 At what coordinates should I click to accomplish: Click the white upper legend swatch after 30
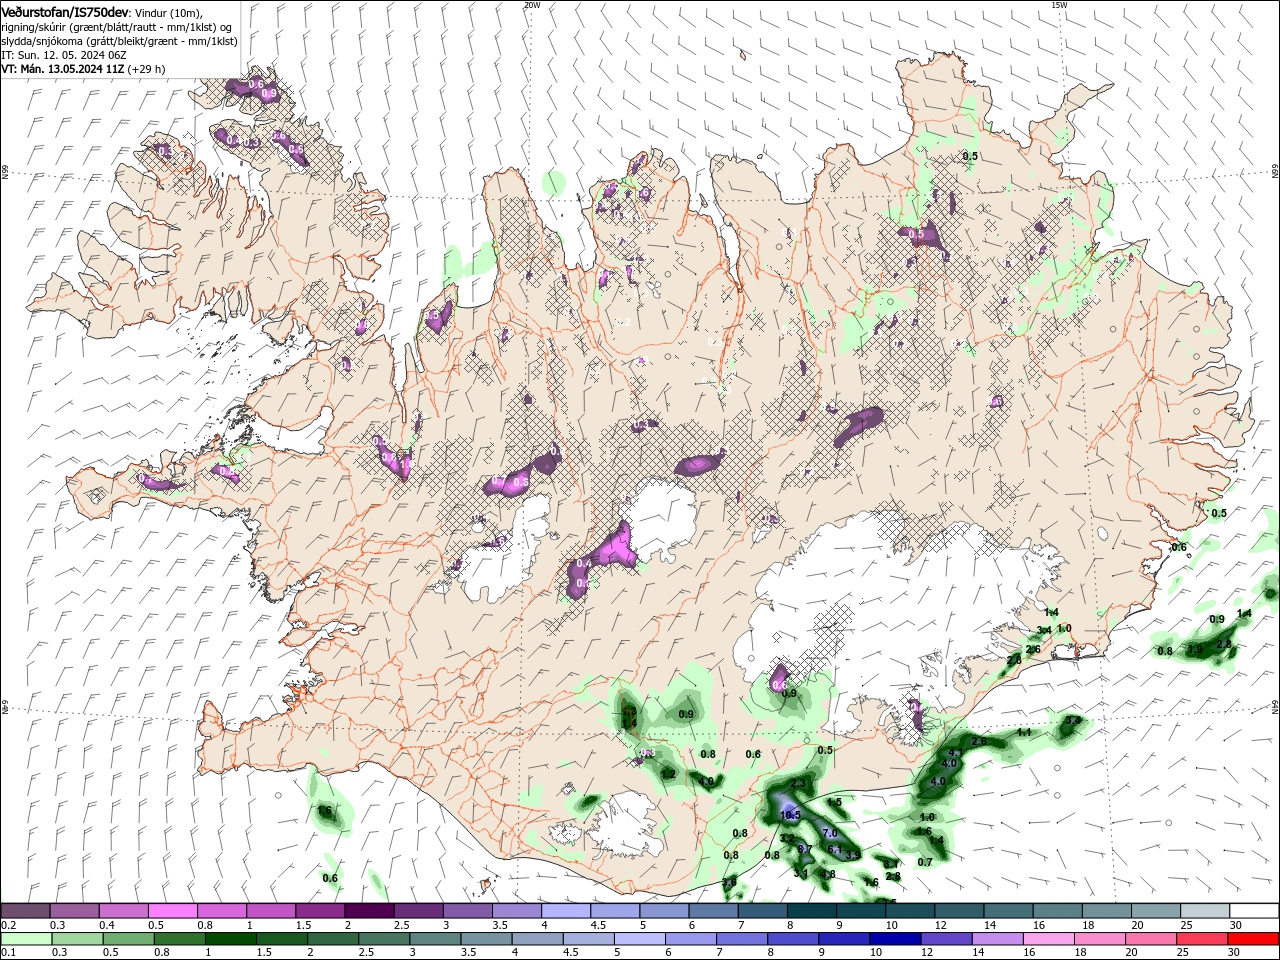[1253, 911]
